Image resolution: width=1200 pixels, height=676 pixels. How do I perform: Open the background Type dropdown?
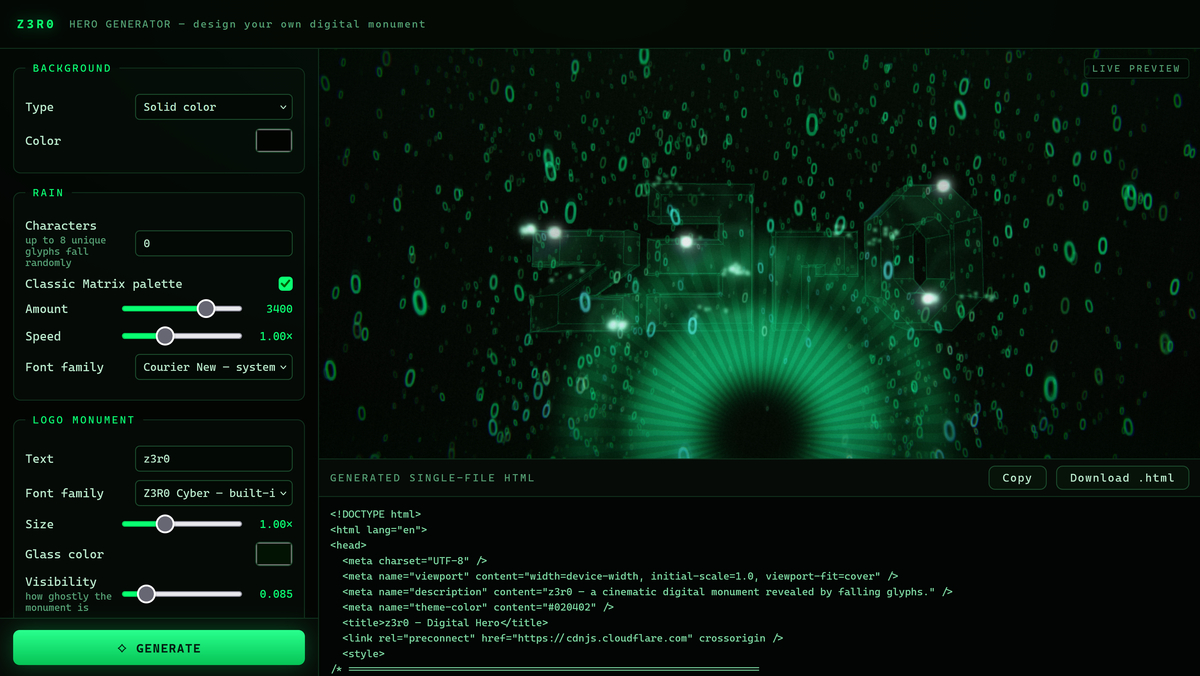[x=214, y=107]
